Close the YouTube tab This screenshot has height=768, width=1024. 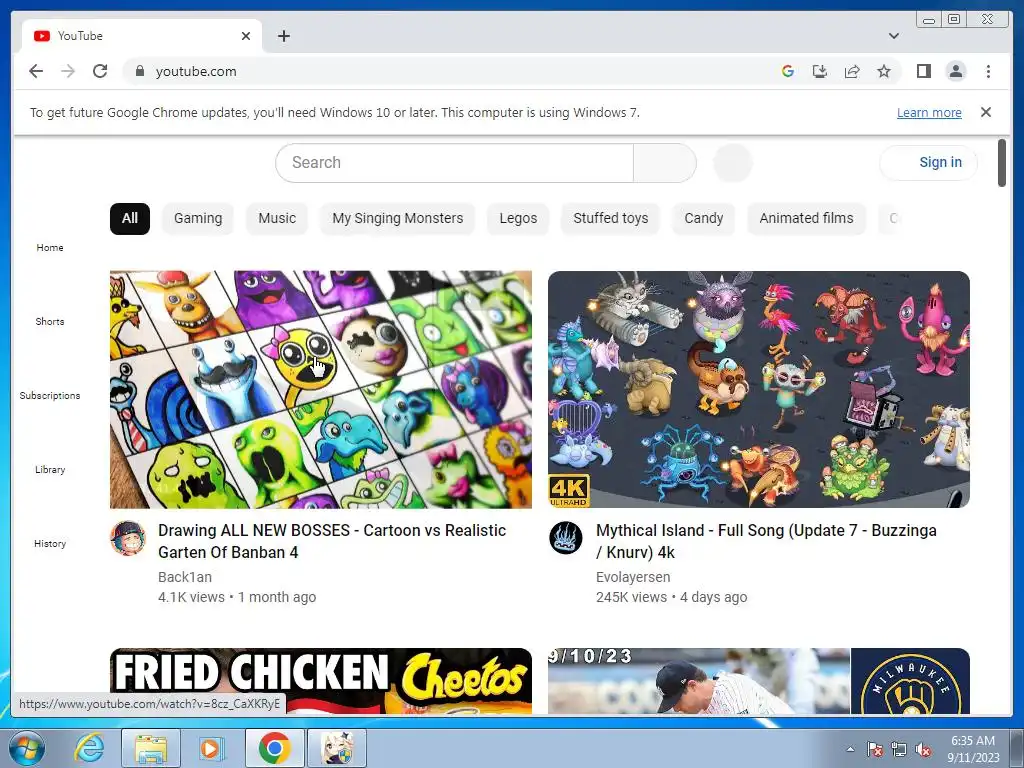click(x=246, y=36)
